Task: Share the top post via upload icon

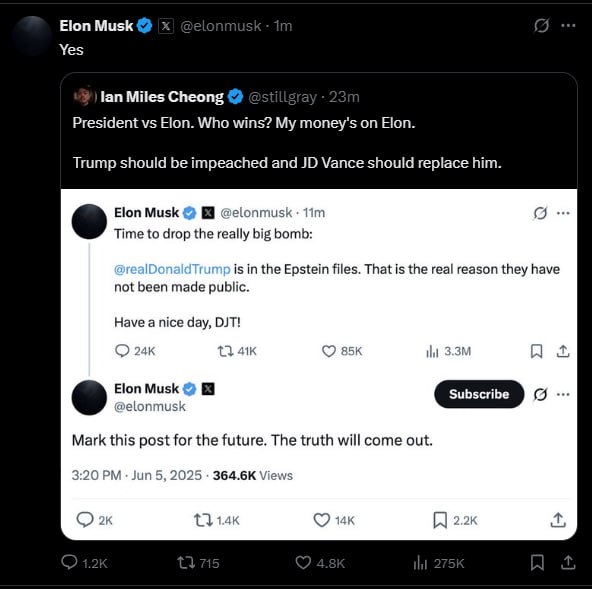Action: pos(568,563)
